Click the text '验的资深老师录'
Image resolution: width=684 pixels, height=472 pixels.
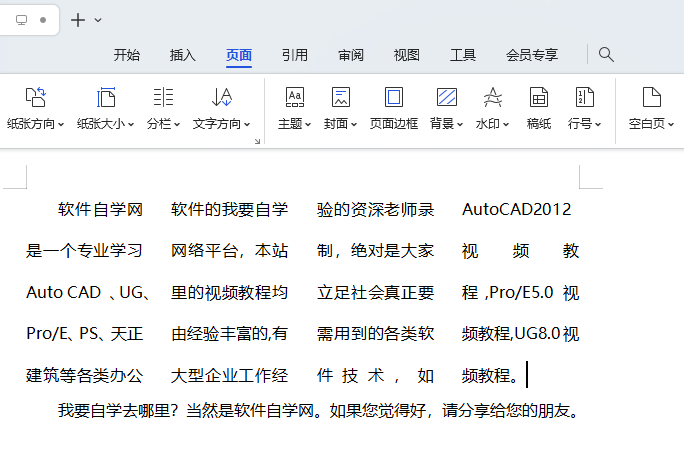tap(376, 209)
